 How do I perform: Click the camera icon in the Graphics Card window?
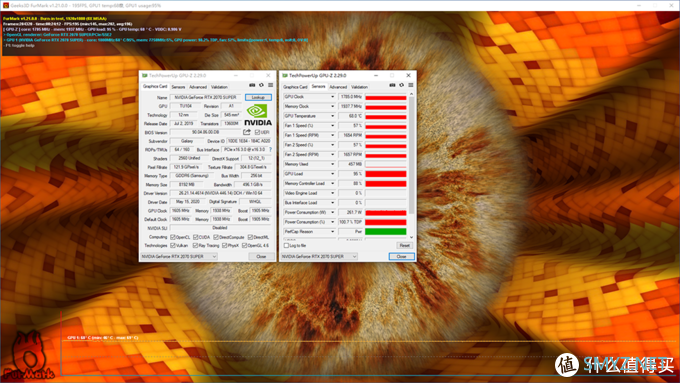[252, 85]
